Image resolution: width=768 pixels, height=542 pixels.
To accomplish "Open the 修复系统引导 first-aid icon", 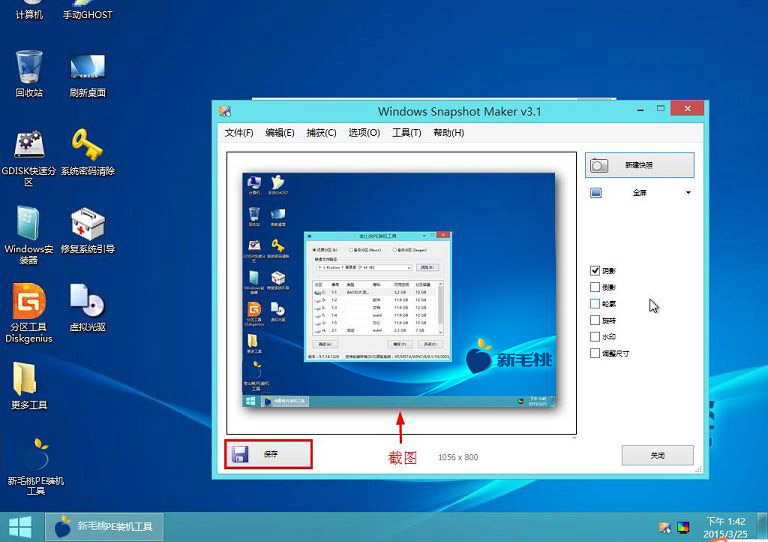I will click(x=88, y=230).
